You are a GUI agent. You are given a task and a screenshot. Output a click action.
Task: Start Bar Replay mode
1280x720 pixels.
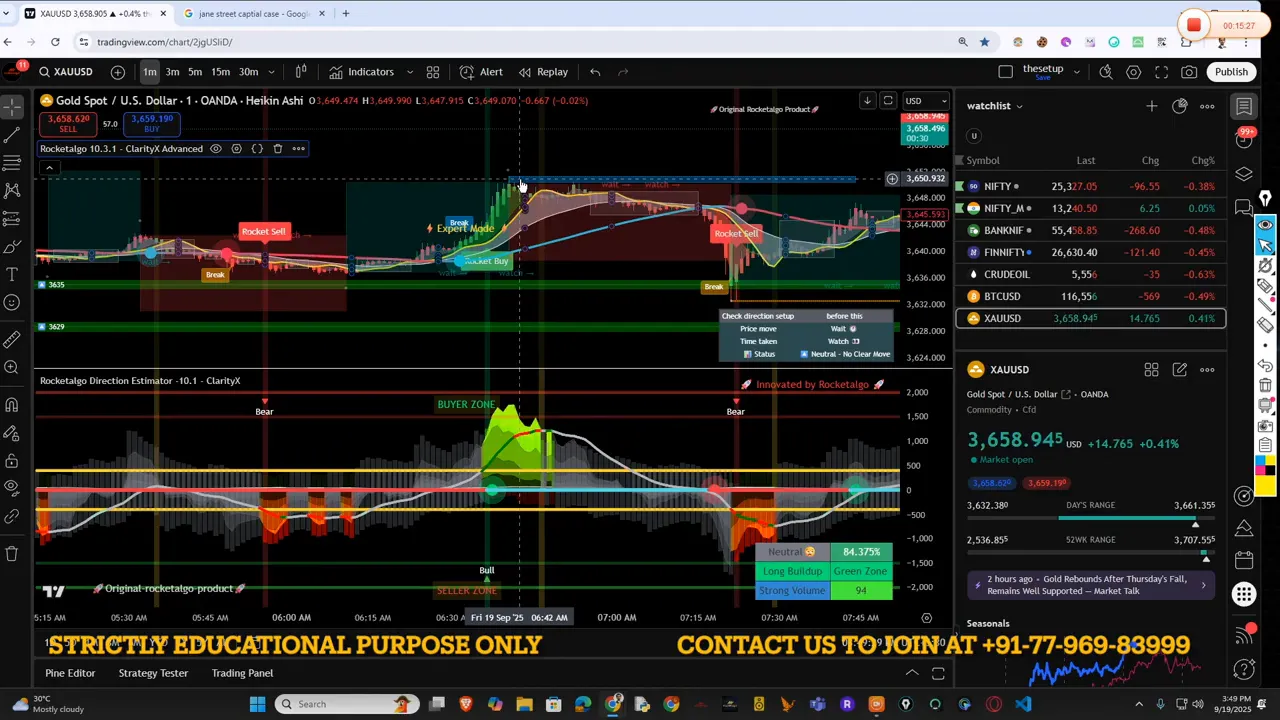click(x=543, y=72)
